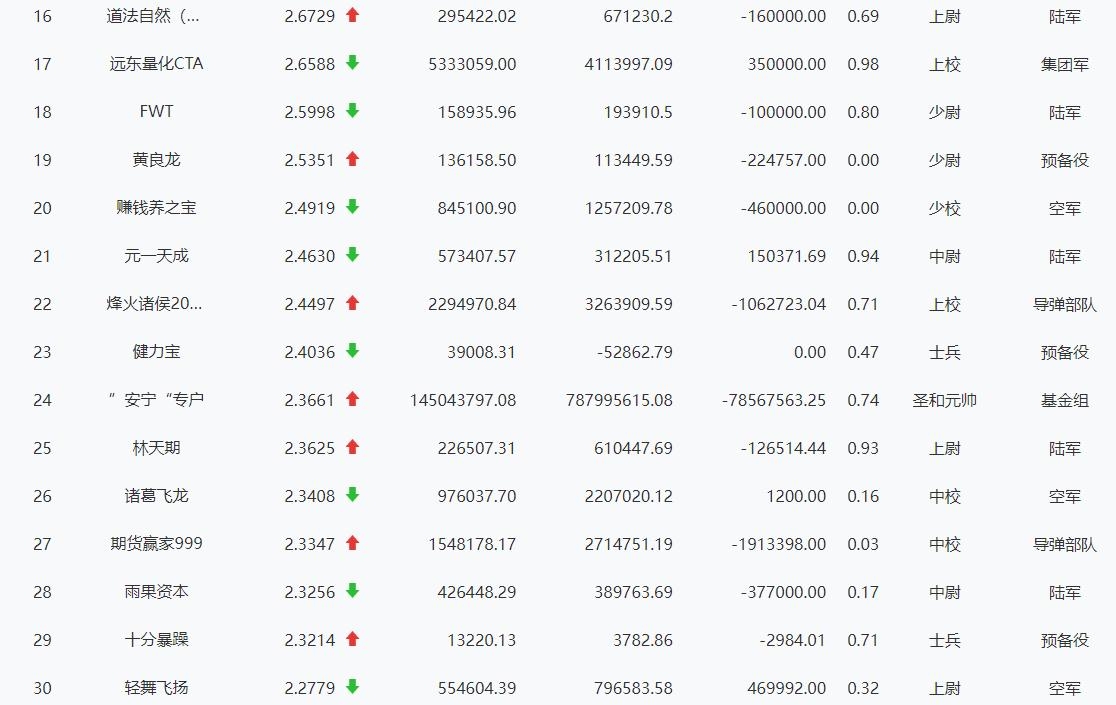Open the "安宁"专户 account entry
Screen dimensions: 1116x705
click(156, 400)
